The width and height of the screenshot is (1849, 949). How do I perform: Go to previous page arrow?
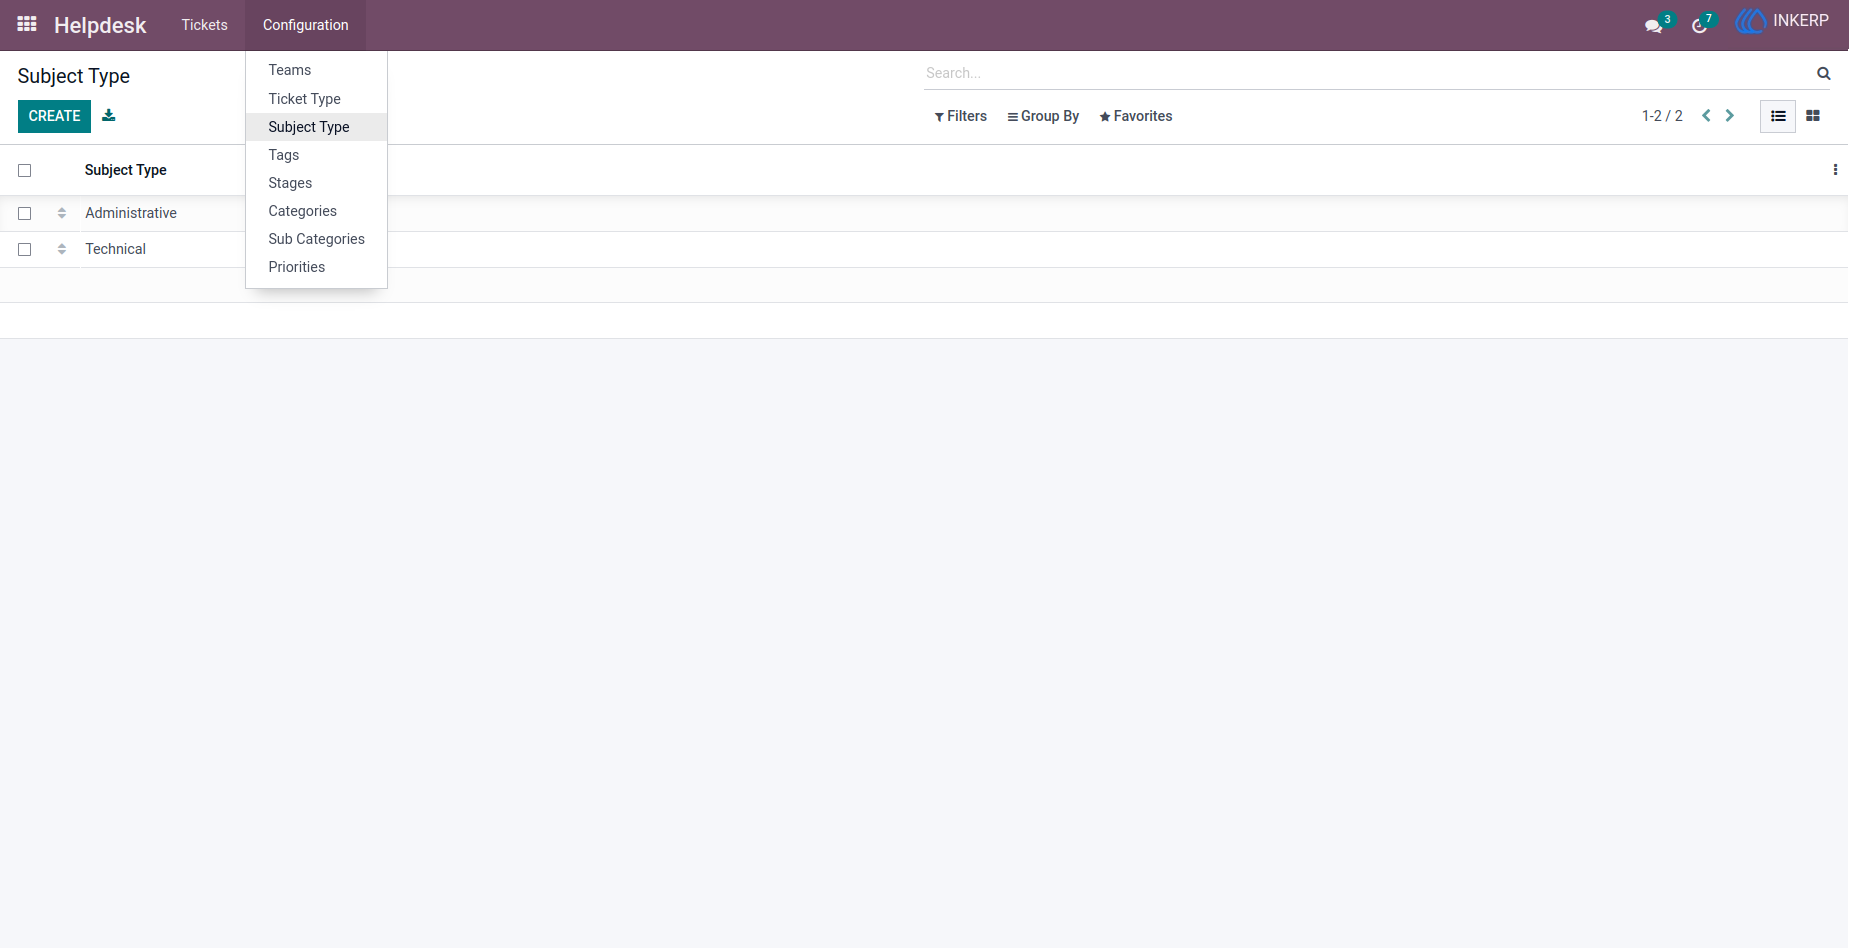[x=1706, y=116]
